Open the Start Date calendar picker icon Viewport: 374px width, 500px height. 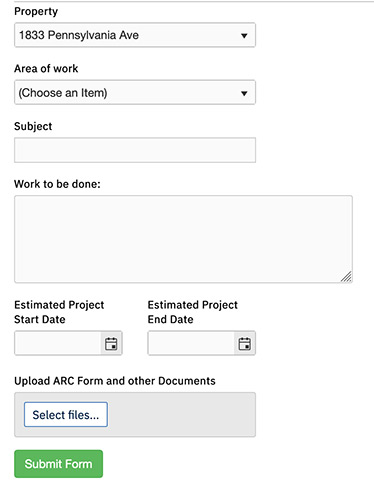pos(111,343)
